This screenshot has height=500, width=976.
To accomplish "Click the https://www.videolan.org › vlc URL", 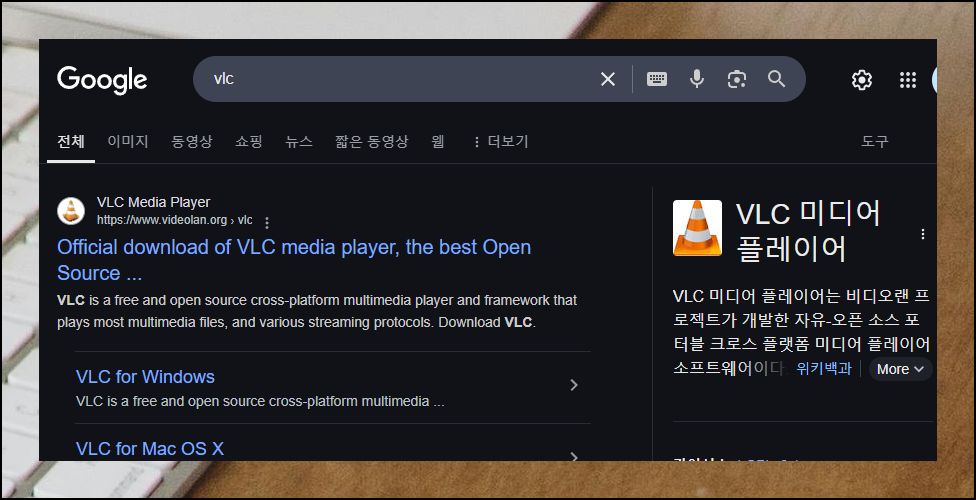I will click(x=175, y=220).
